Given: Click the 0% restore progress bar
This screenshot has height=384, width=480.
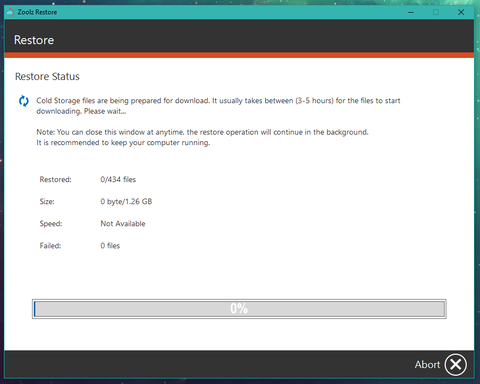Looking at the screenshot, I should [x=239, y=309].
